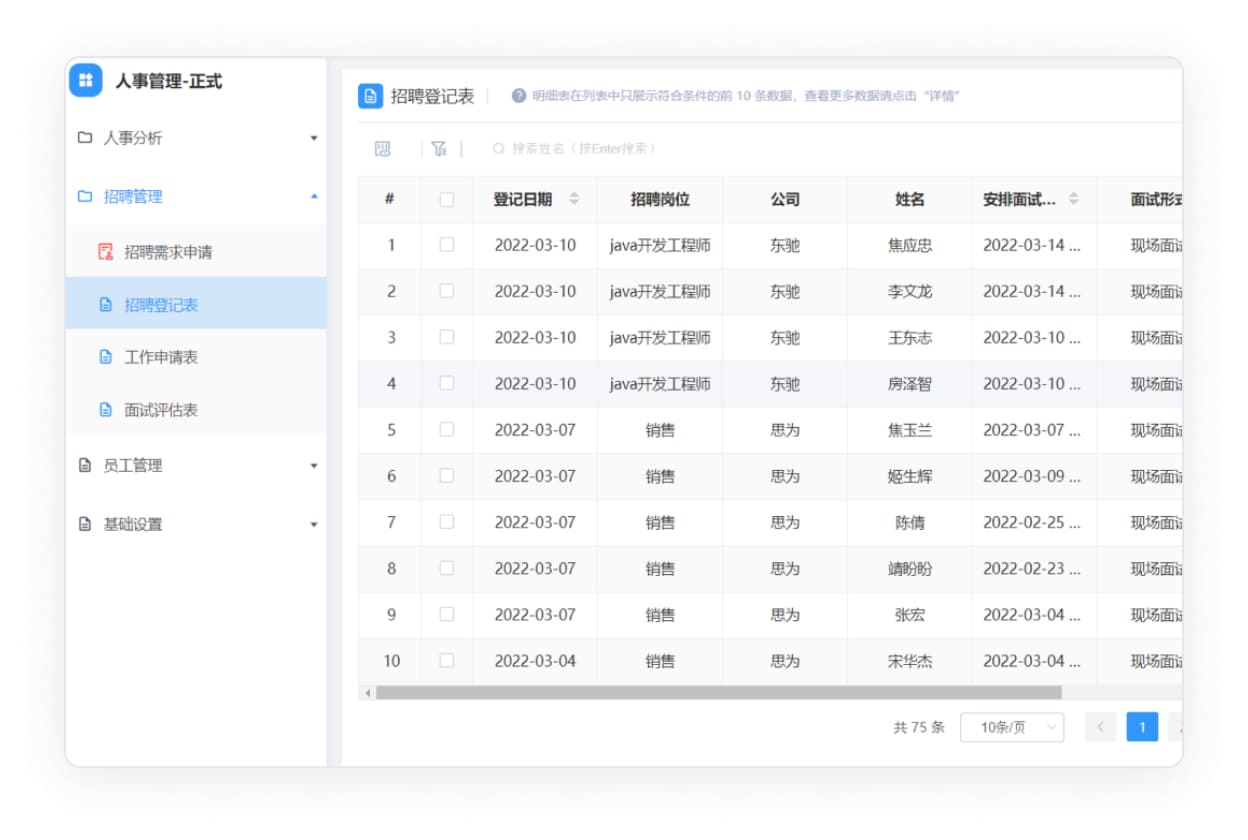Screen dimensions: 1248x840
Task: Click the name cell 王东志
Action: pos(910,337)
